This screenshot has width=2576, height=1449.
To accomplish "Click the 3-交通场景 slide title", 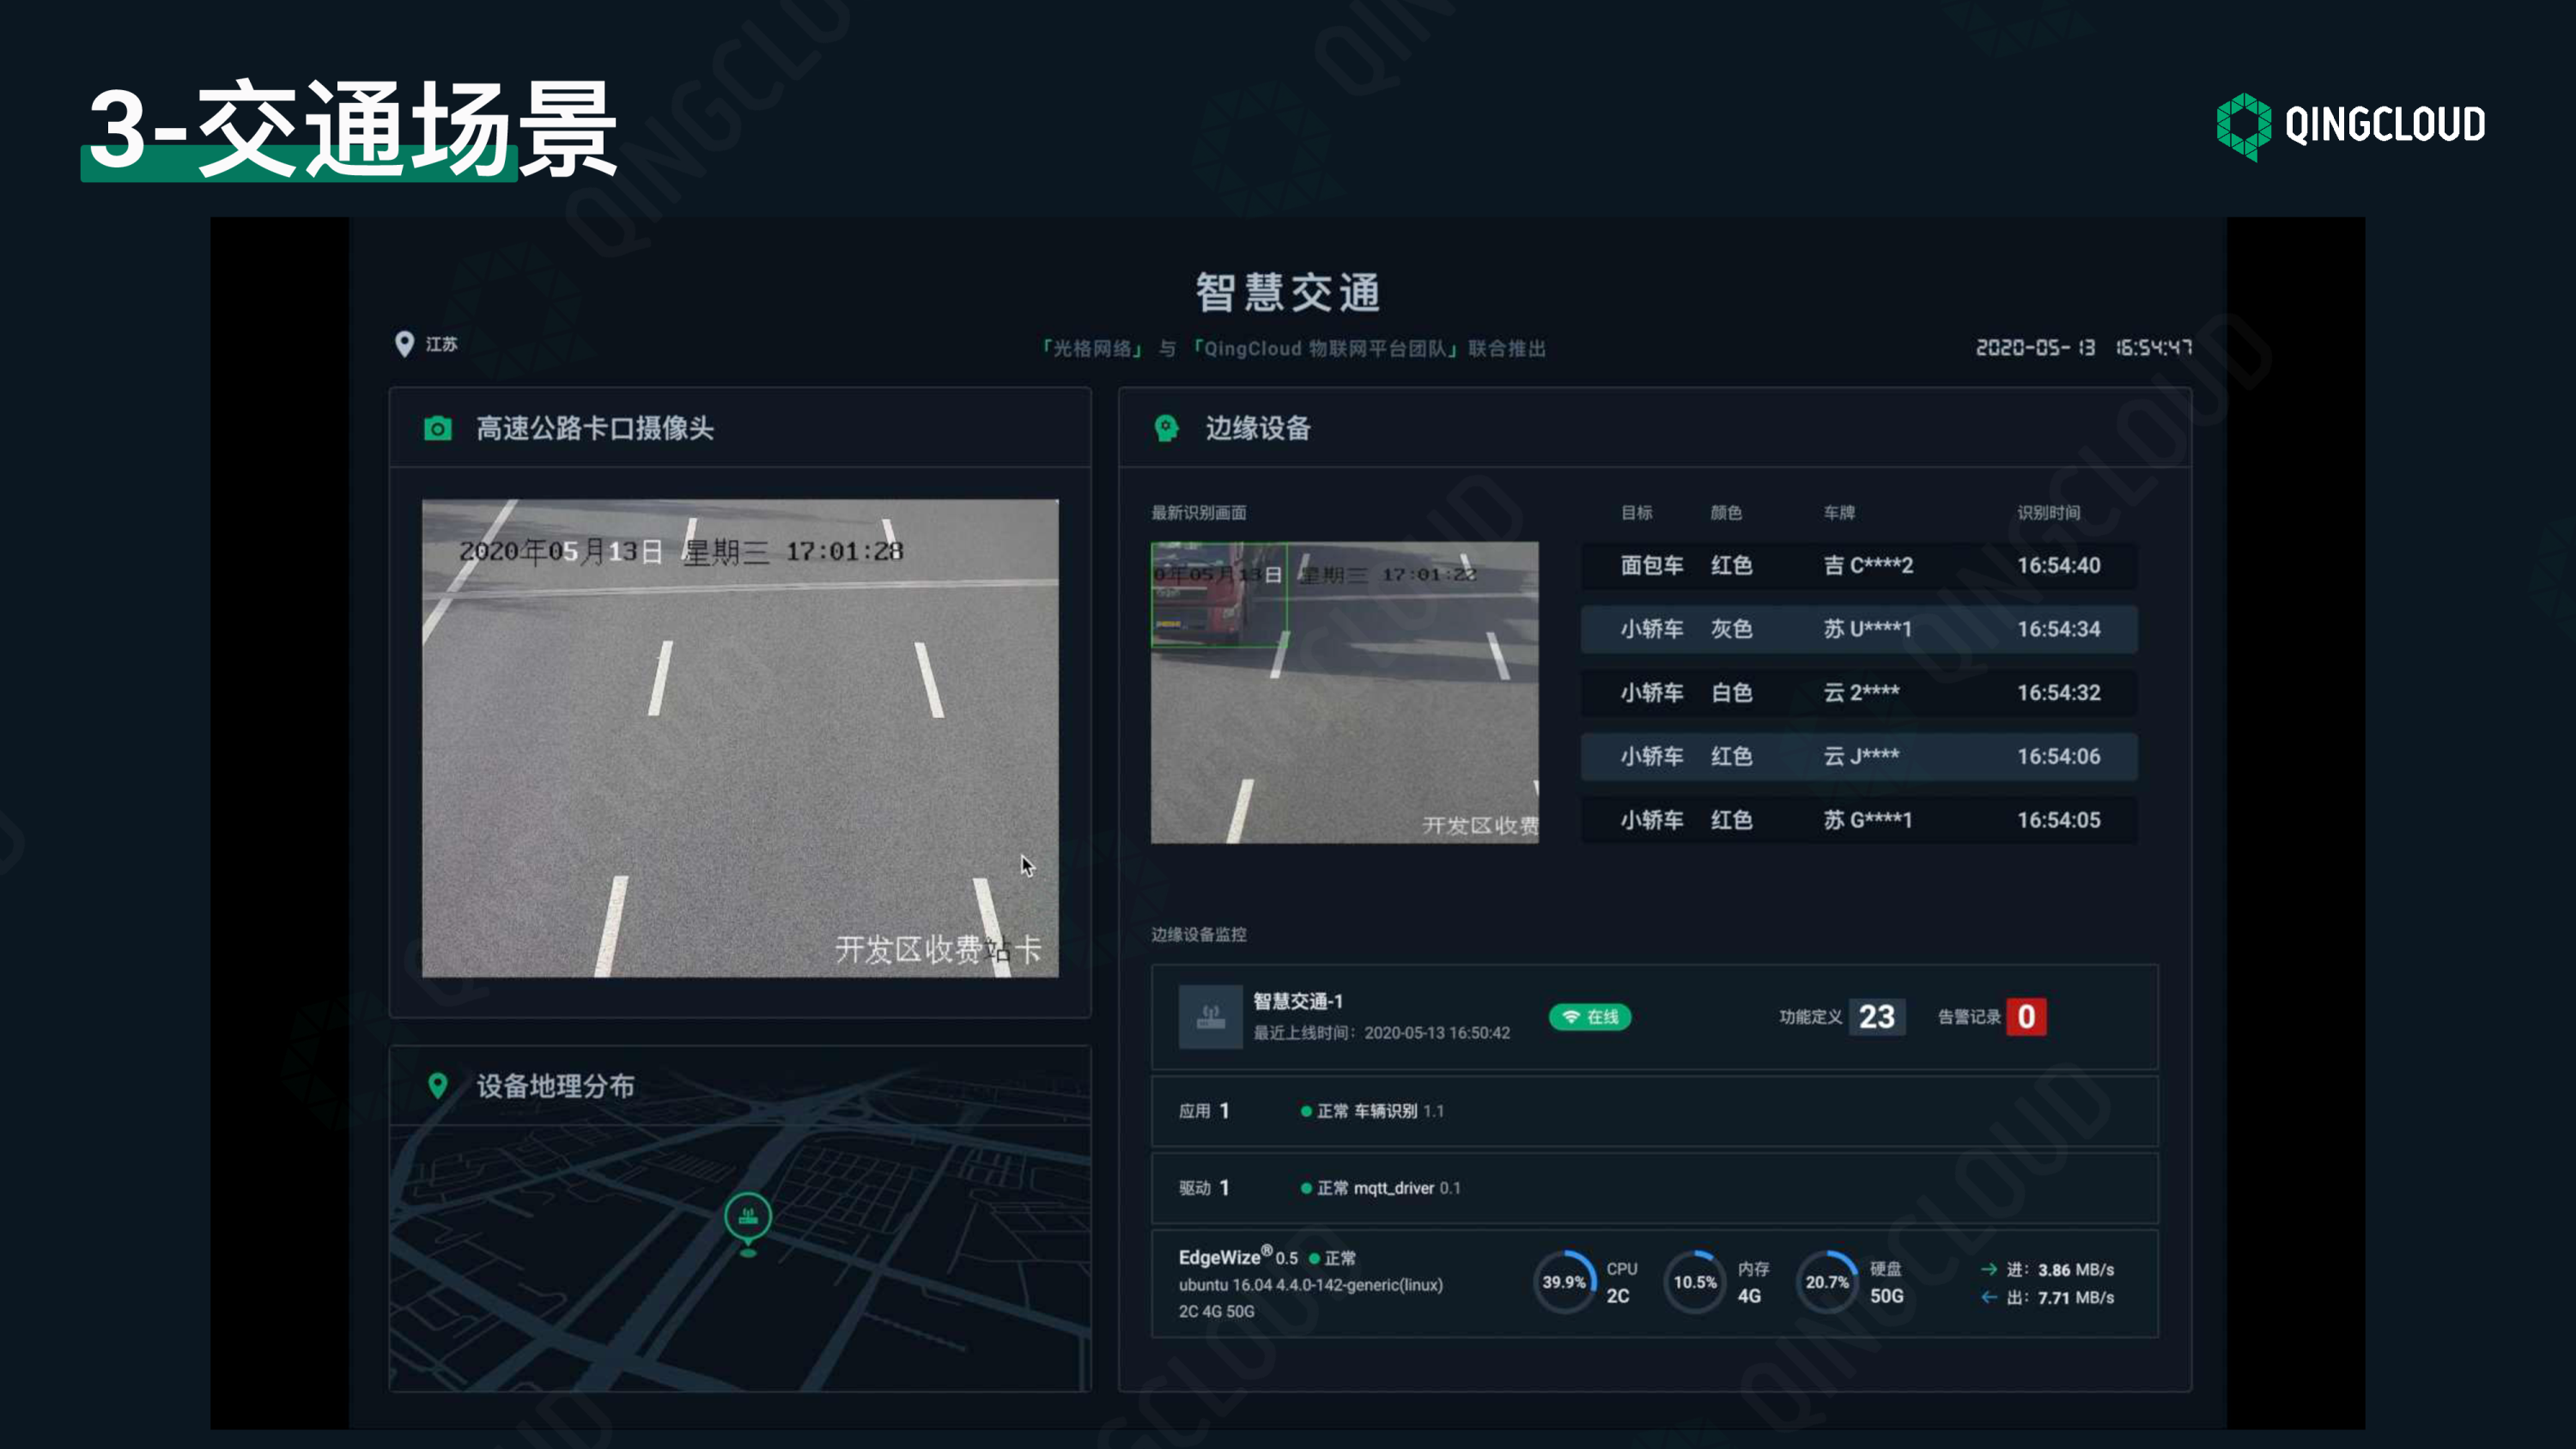I will coord(352,128).
